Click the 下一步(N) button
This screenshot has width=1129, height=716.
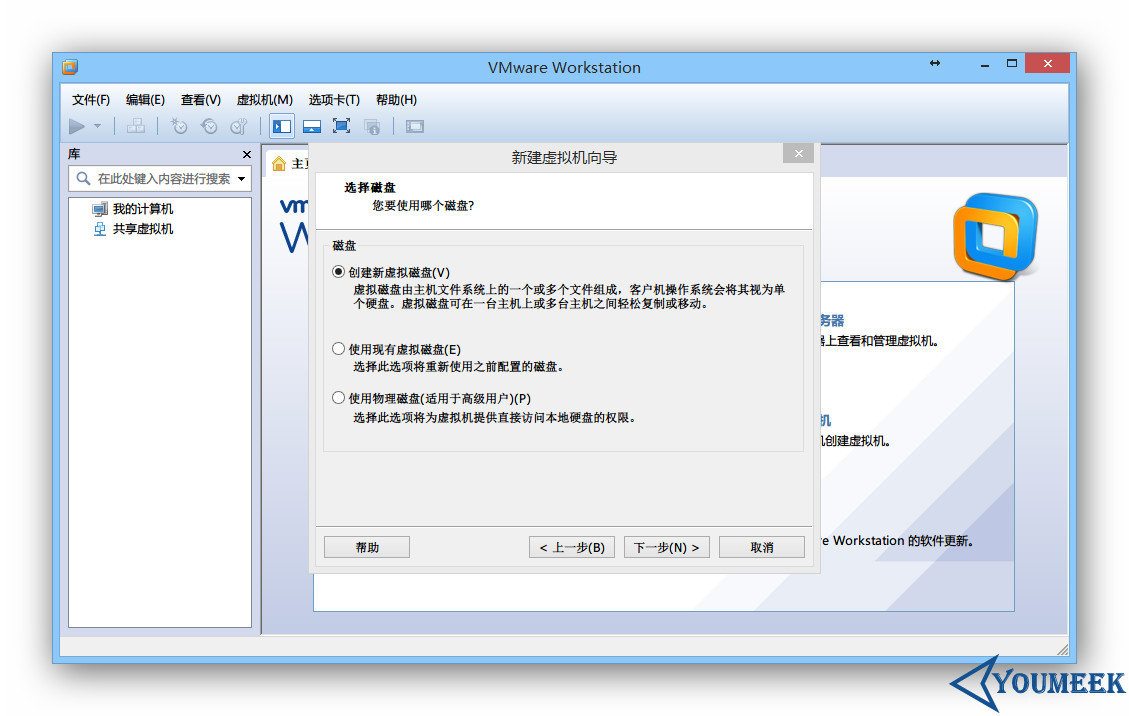pyautogui.click(x=666, y=546)
